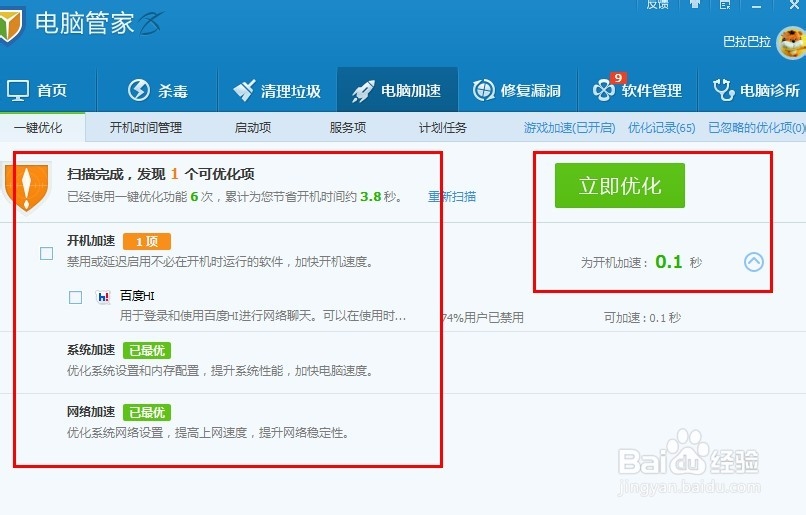Click the 已最优 badge next to 网络加速

(147, 413)
